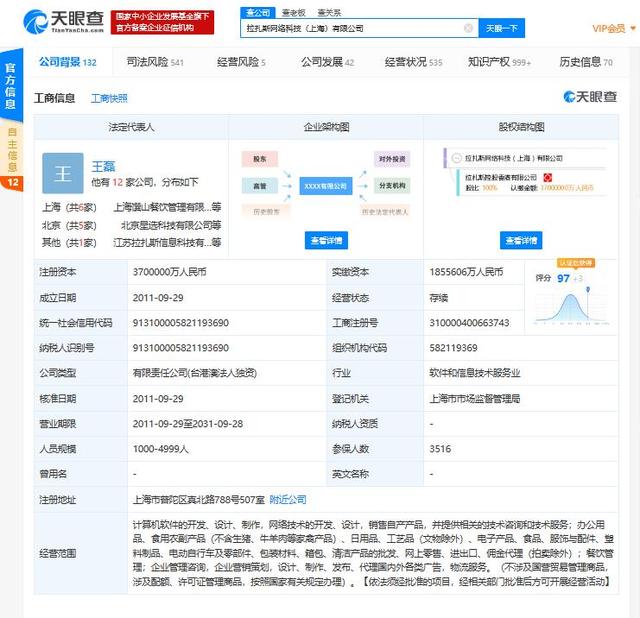Click the 高管 node in structure chart
The width and height of the screenshot is (640, 618).
click(x=260, y=186)
